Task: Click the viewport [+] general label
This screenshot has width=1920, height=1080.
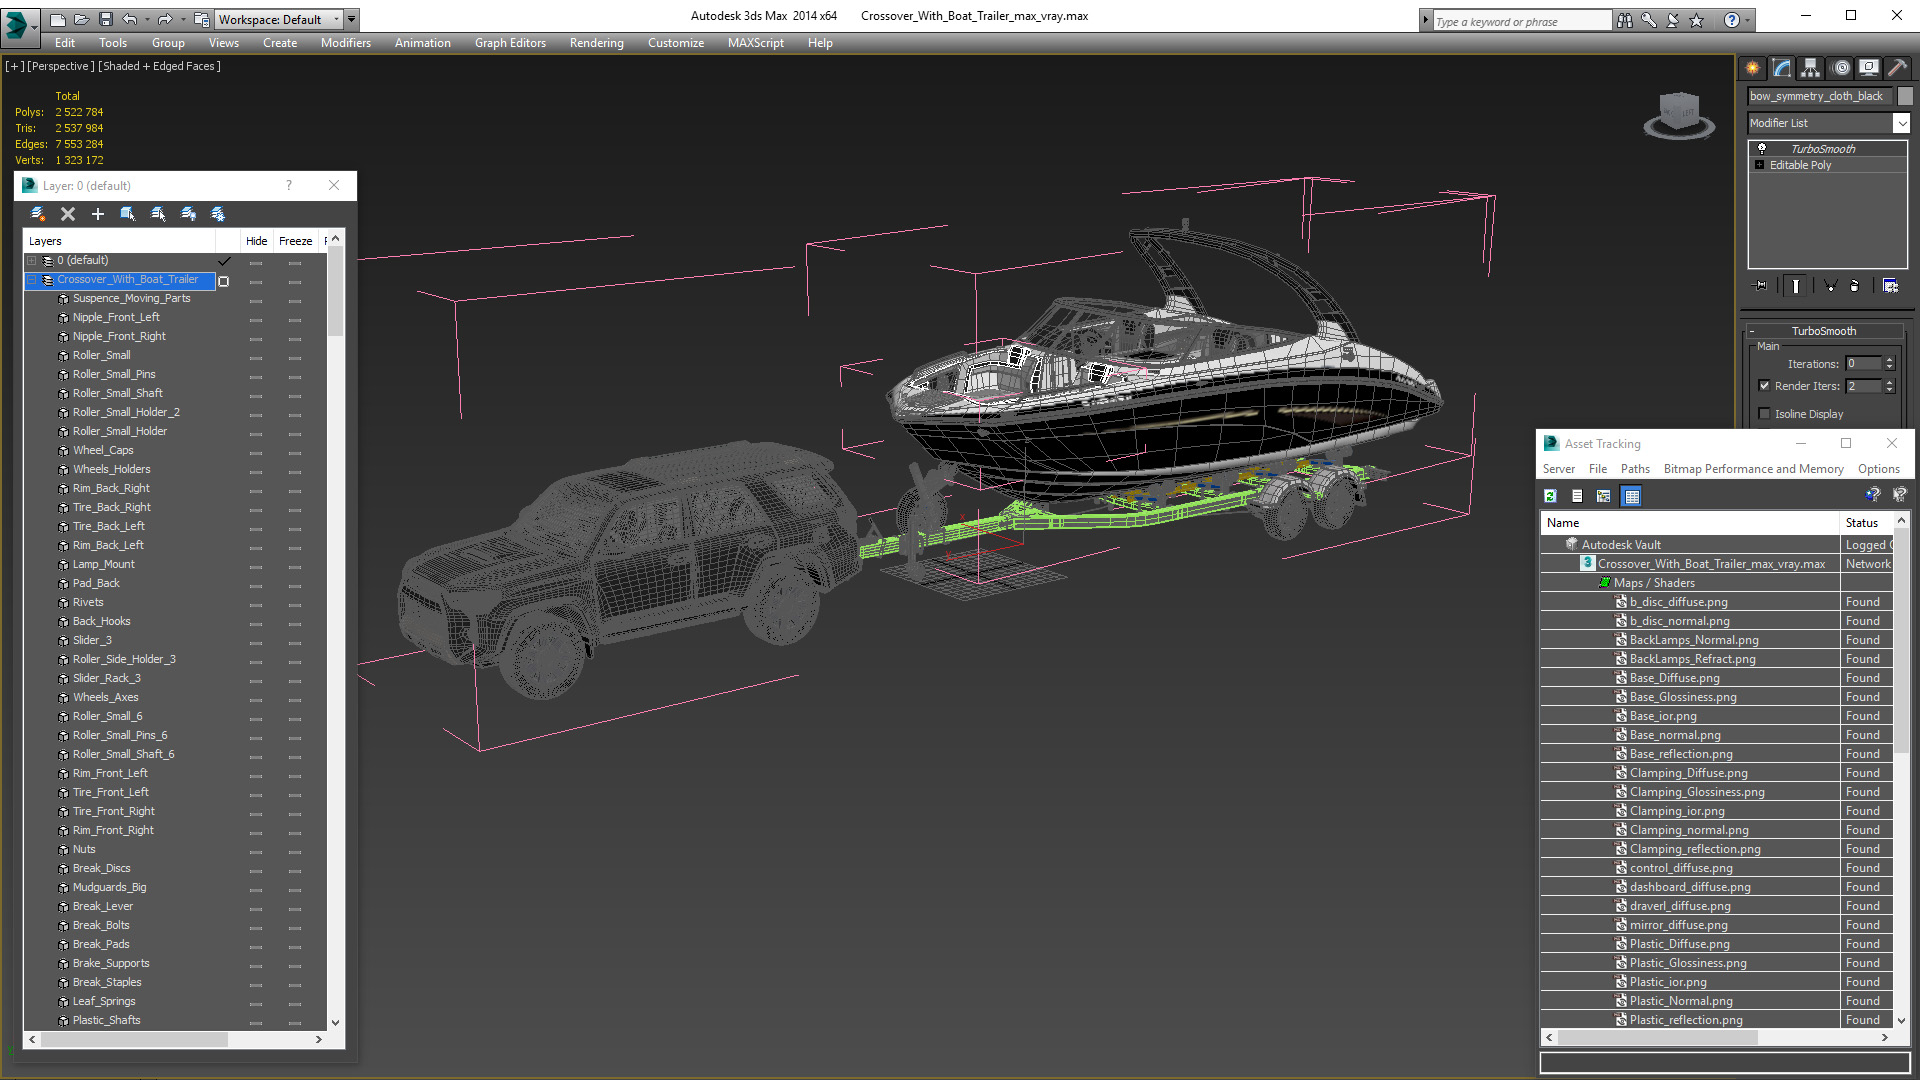Action: coord(15,66)
